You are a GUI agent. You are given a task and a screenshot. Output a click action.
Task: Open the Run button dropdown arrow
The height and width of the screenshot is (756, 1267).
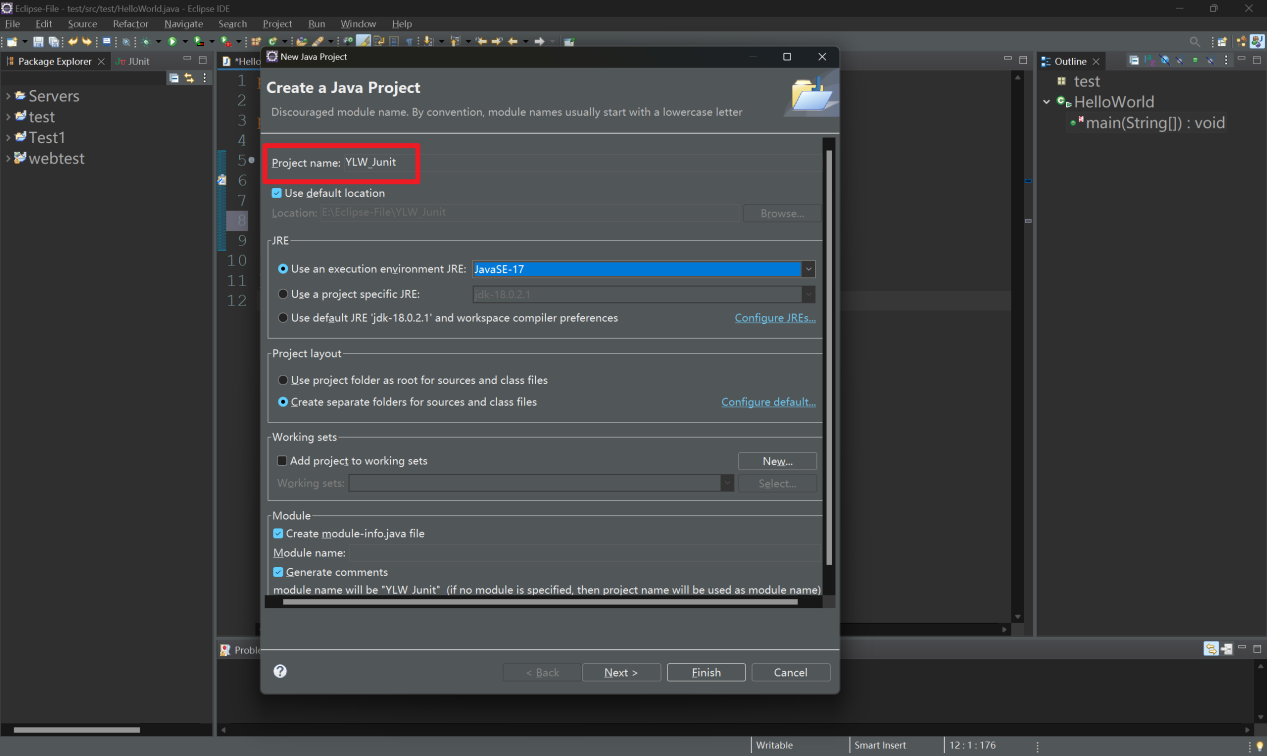pyautogui.click(x=184, y=42)
